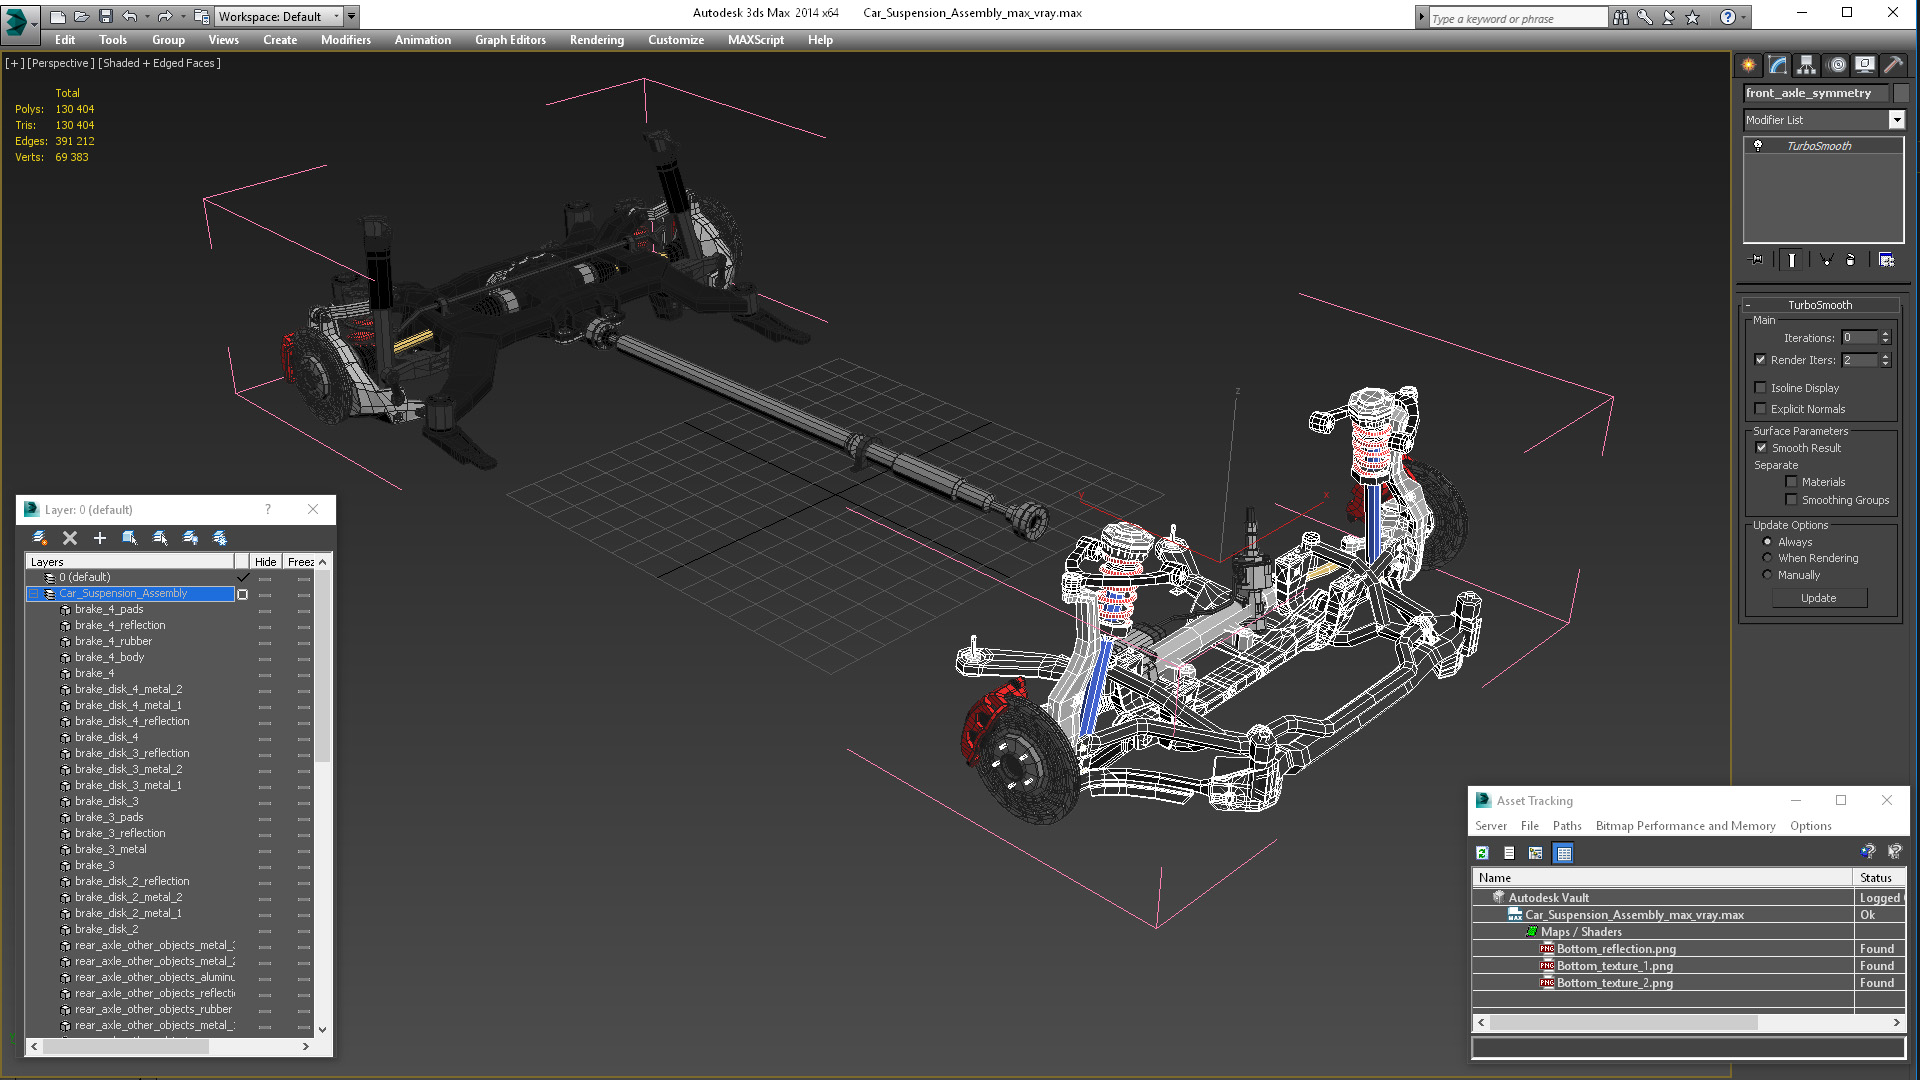Toggle the TurboSmooth modifier lightbulb
Viewport: 1920px width, 1080px height.
tap(1758, 146)
